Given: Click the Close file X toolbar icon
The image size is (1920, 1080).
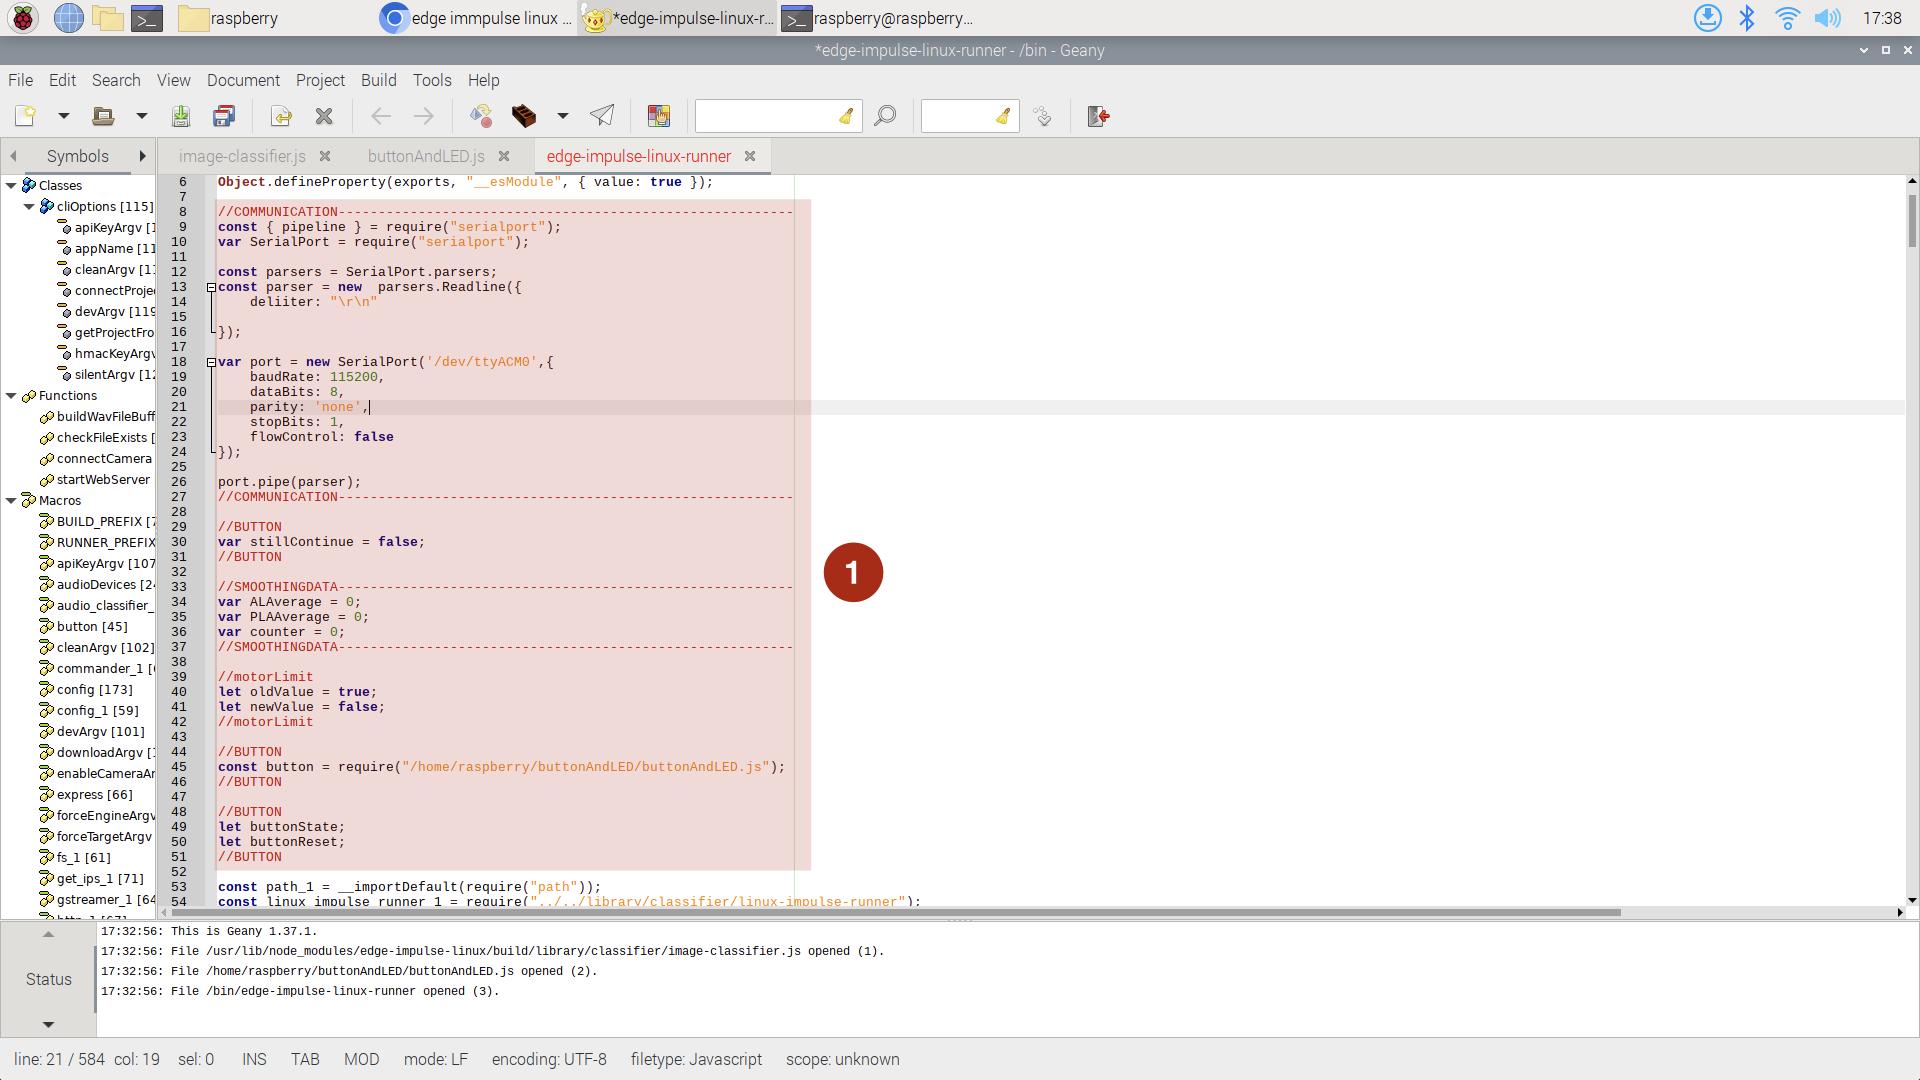Looking at the screenshot, I should [324, 116].
